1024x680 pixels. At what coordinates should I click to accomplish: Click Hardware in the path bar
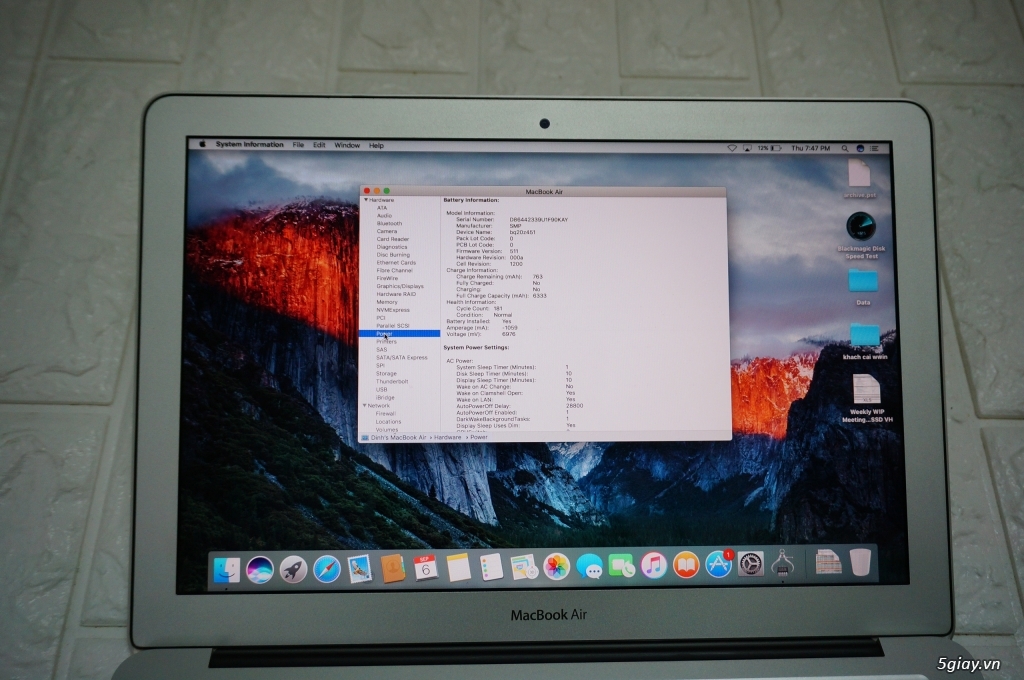447,438
